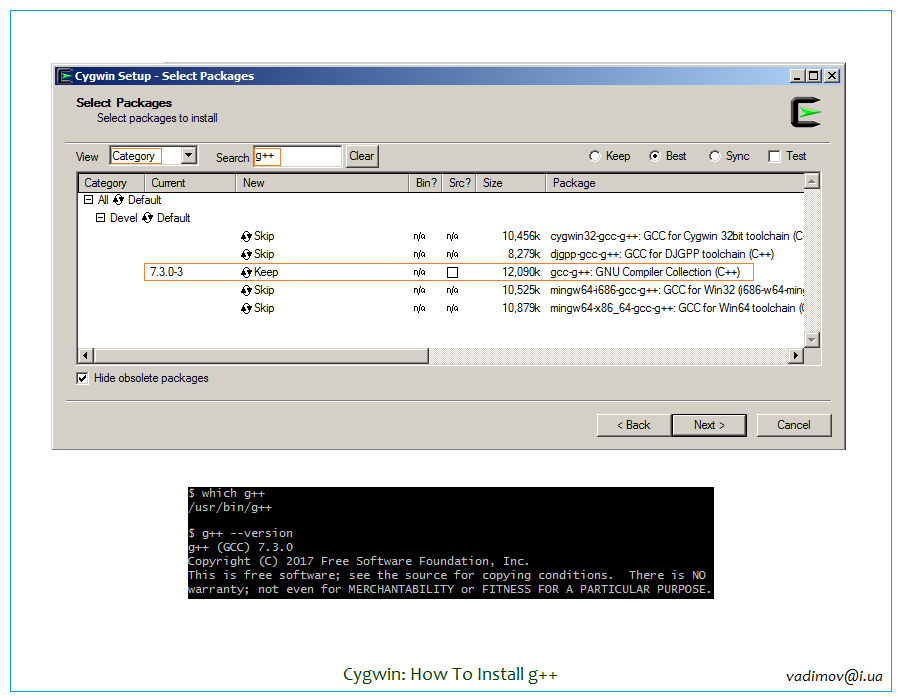Click the vertical scroll up arrow
The width and height of the screenshot is (900, 700).
tap(812, 182)
